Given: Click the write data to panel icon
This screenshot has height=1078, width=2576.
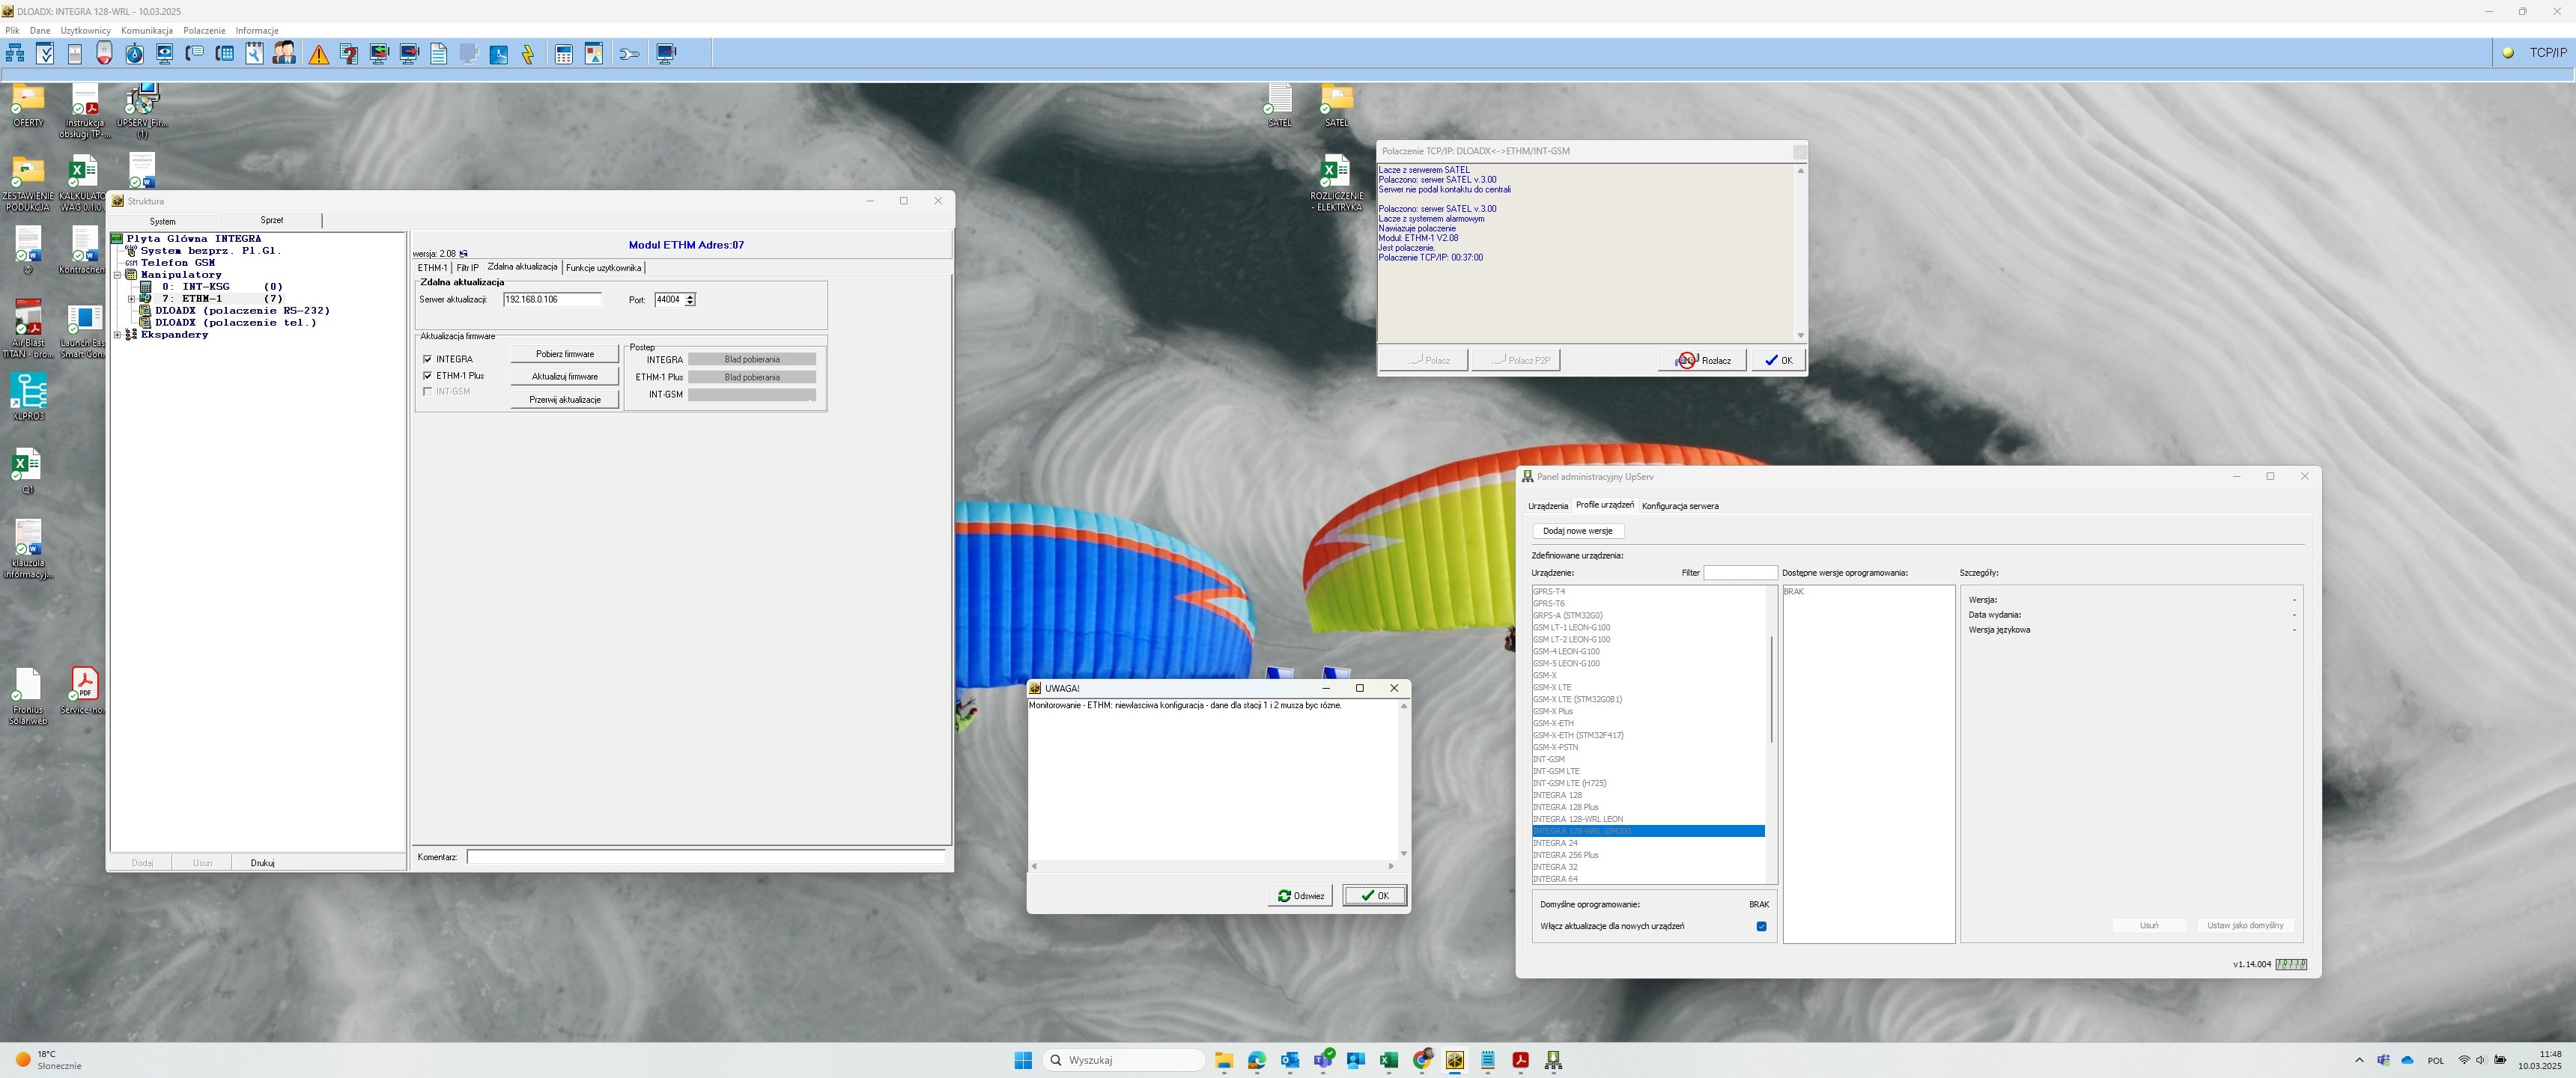Looking at the screenshot, I should (409, 54).
